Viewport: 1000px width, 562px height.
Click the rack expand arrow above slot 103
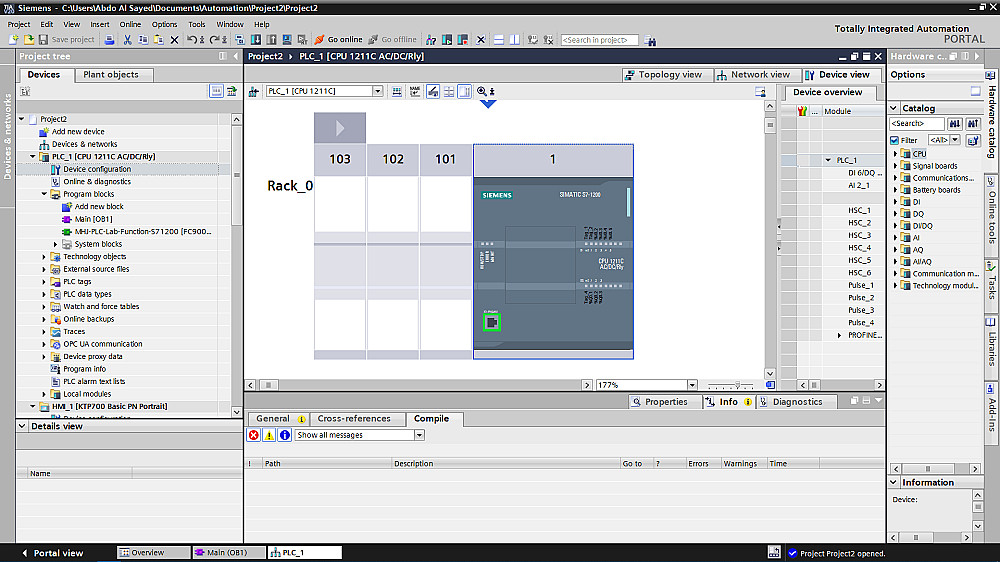pos(340,128)
